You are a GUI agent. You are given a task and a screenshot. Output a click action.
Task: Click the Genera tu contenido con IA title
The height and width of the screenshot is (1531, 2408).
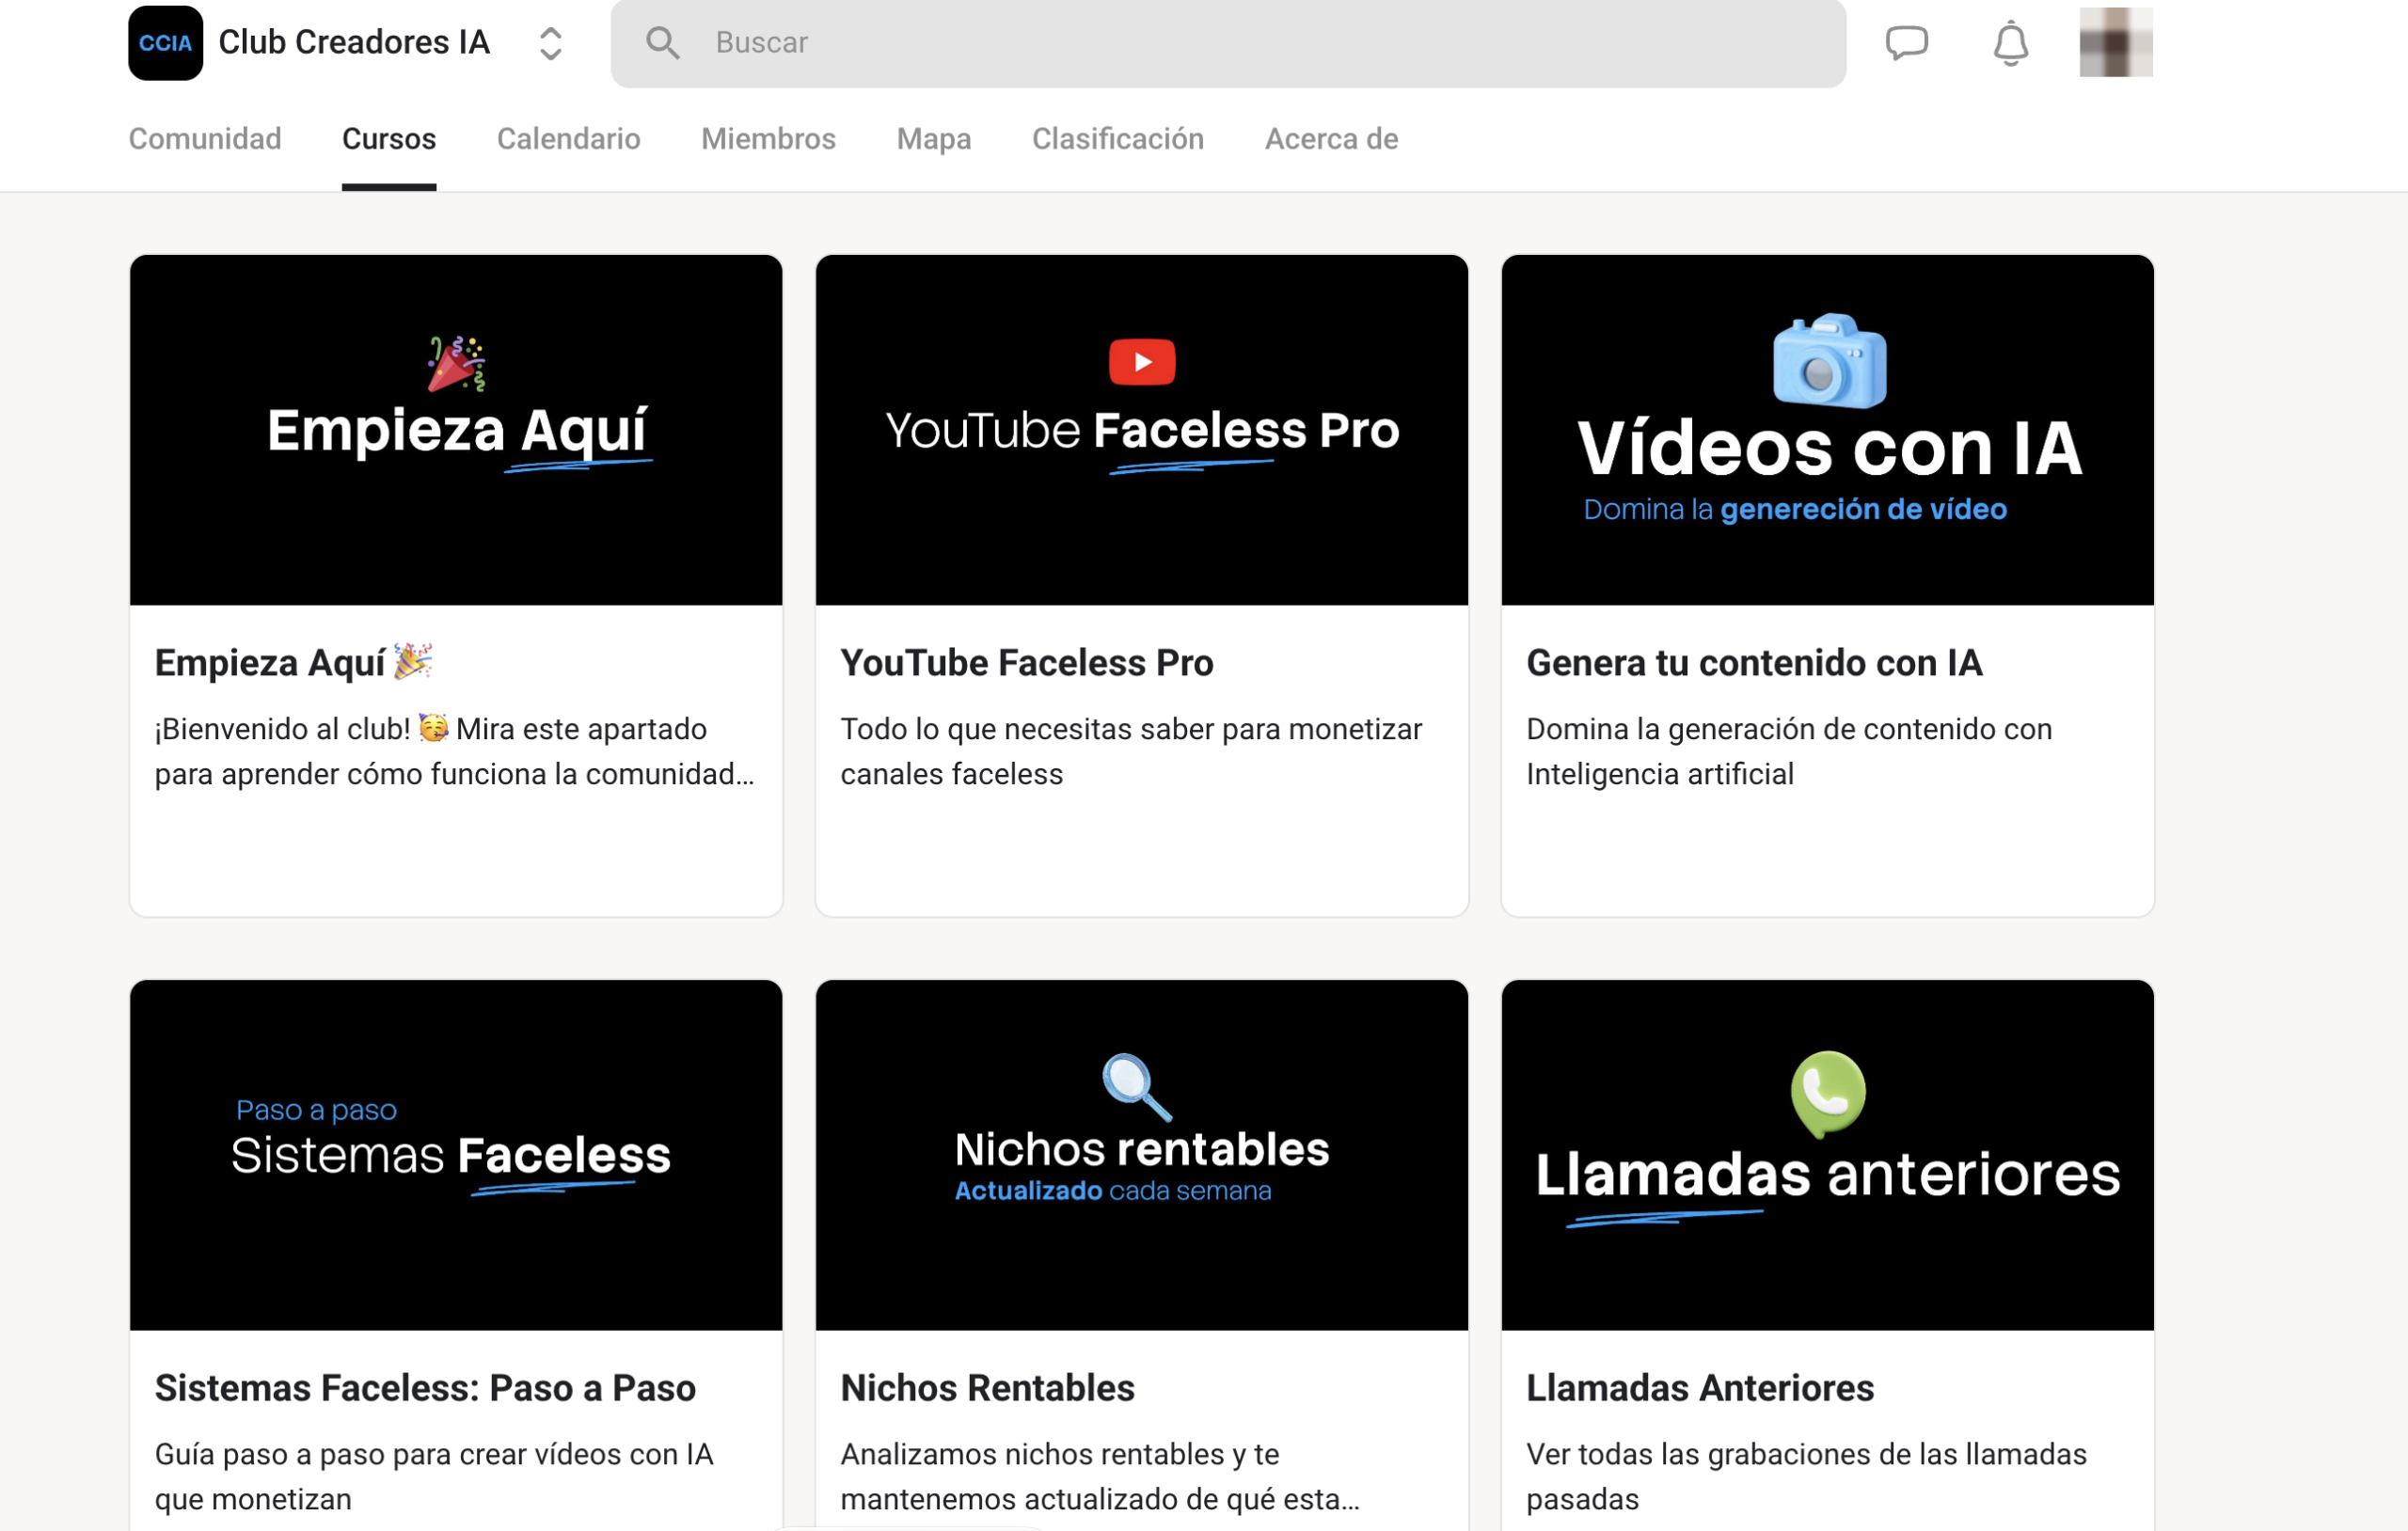click(1754, 663)
